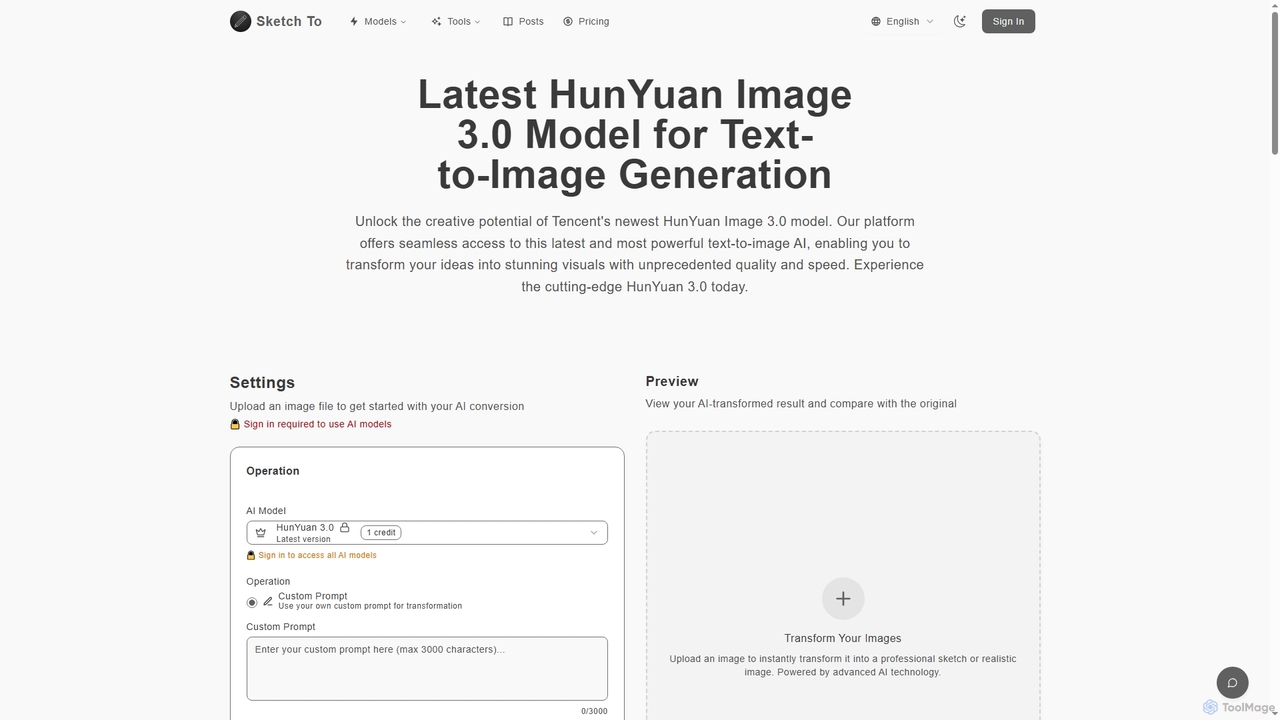This screenshot has height=720, width=1280.
Task: Open the English language dropdown
Action: click(x=902, y=21)
